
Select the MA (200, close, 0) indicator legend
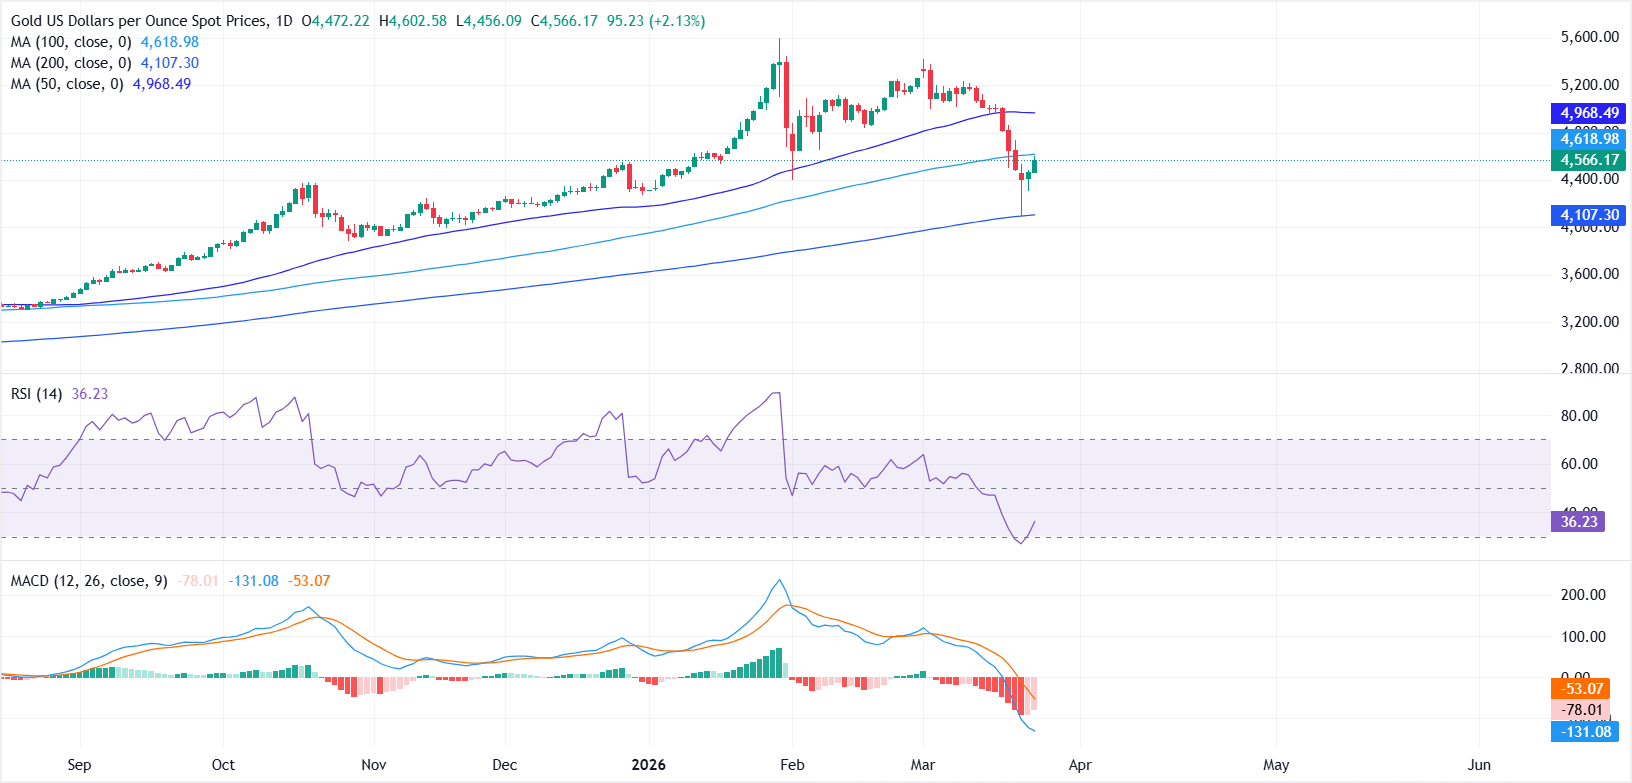[x=70, y=63]
